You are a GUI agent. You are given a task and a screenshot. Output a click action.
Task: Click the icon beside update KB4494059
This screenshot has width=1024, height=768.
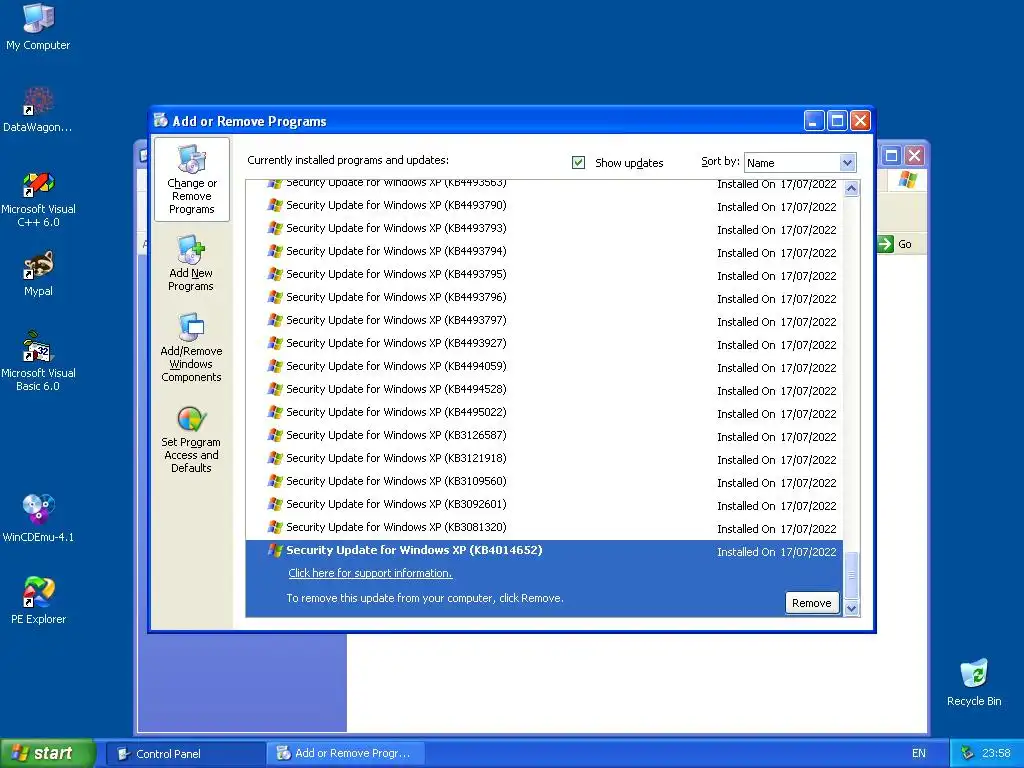tap(275, 366)
